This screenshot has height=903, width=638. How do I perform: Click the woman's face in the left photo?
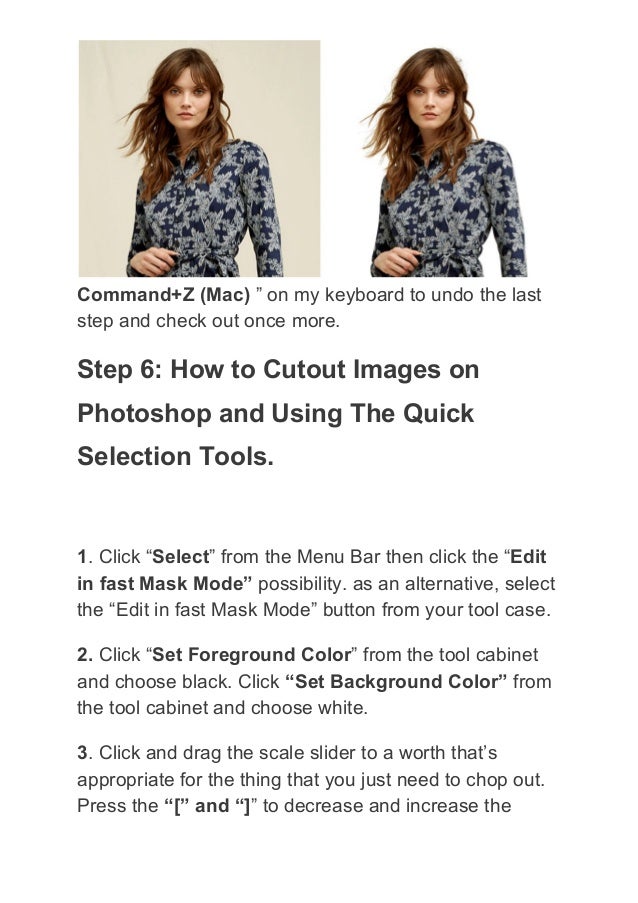[x=185, y=92]
